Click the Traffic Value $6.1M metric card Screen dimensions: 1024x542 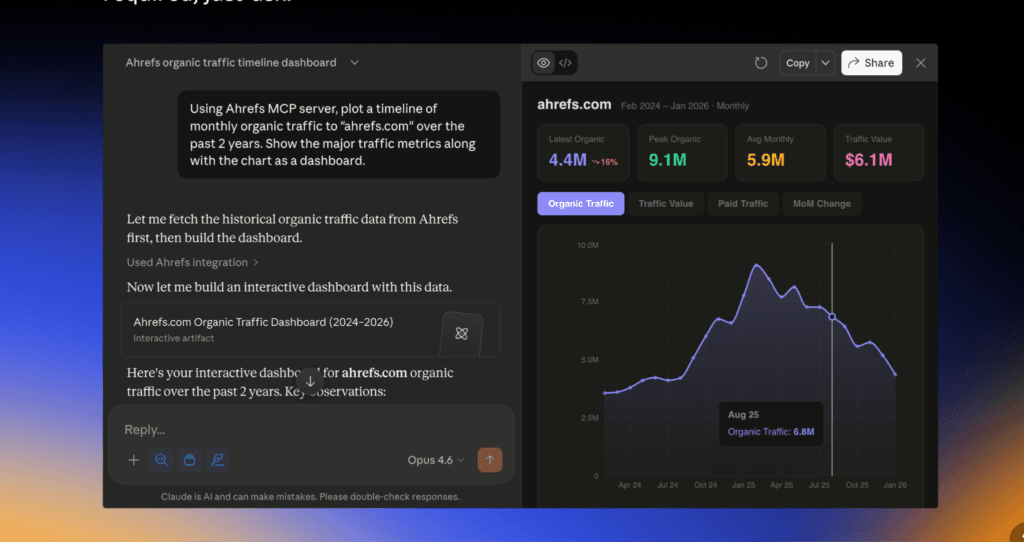[x=878, y=153]
